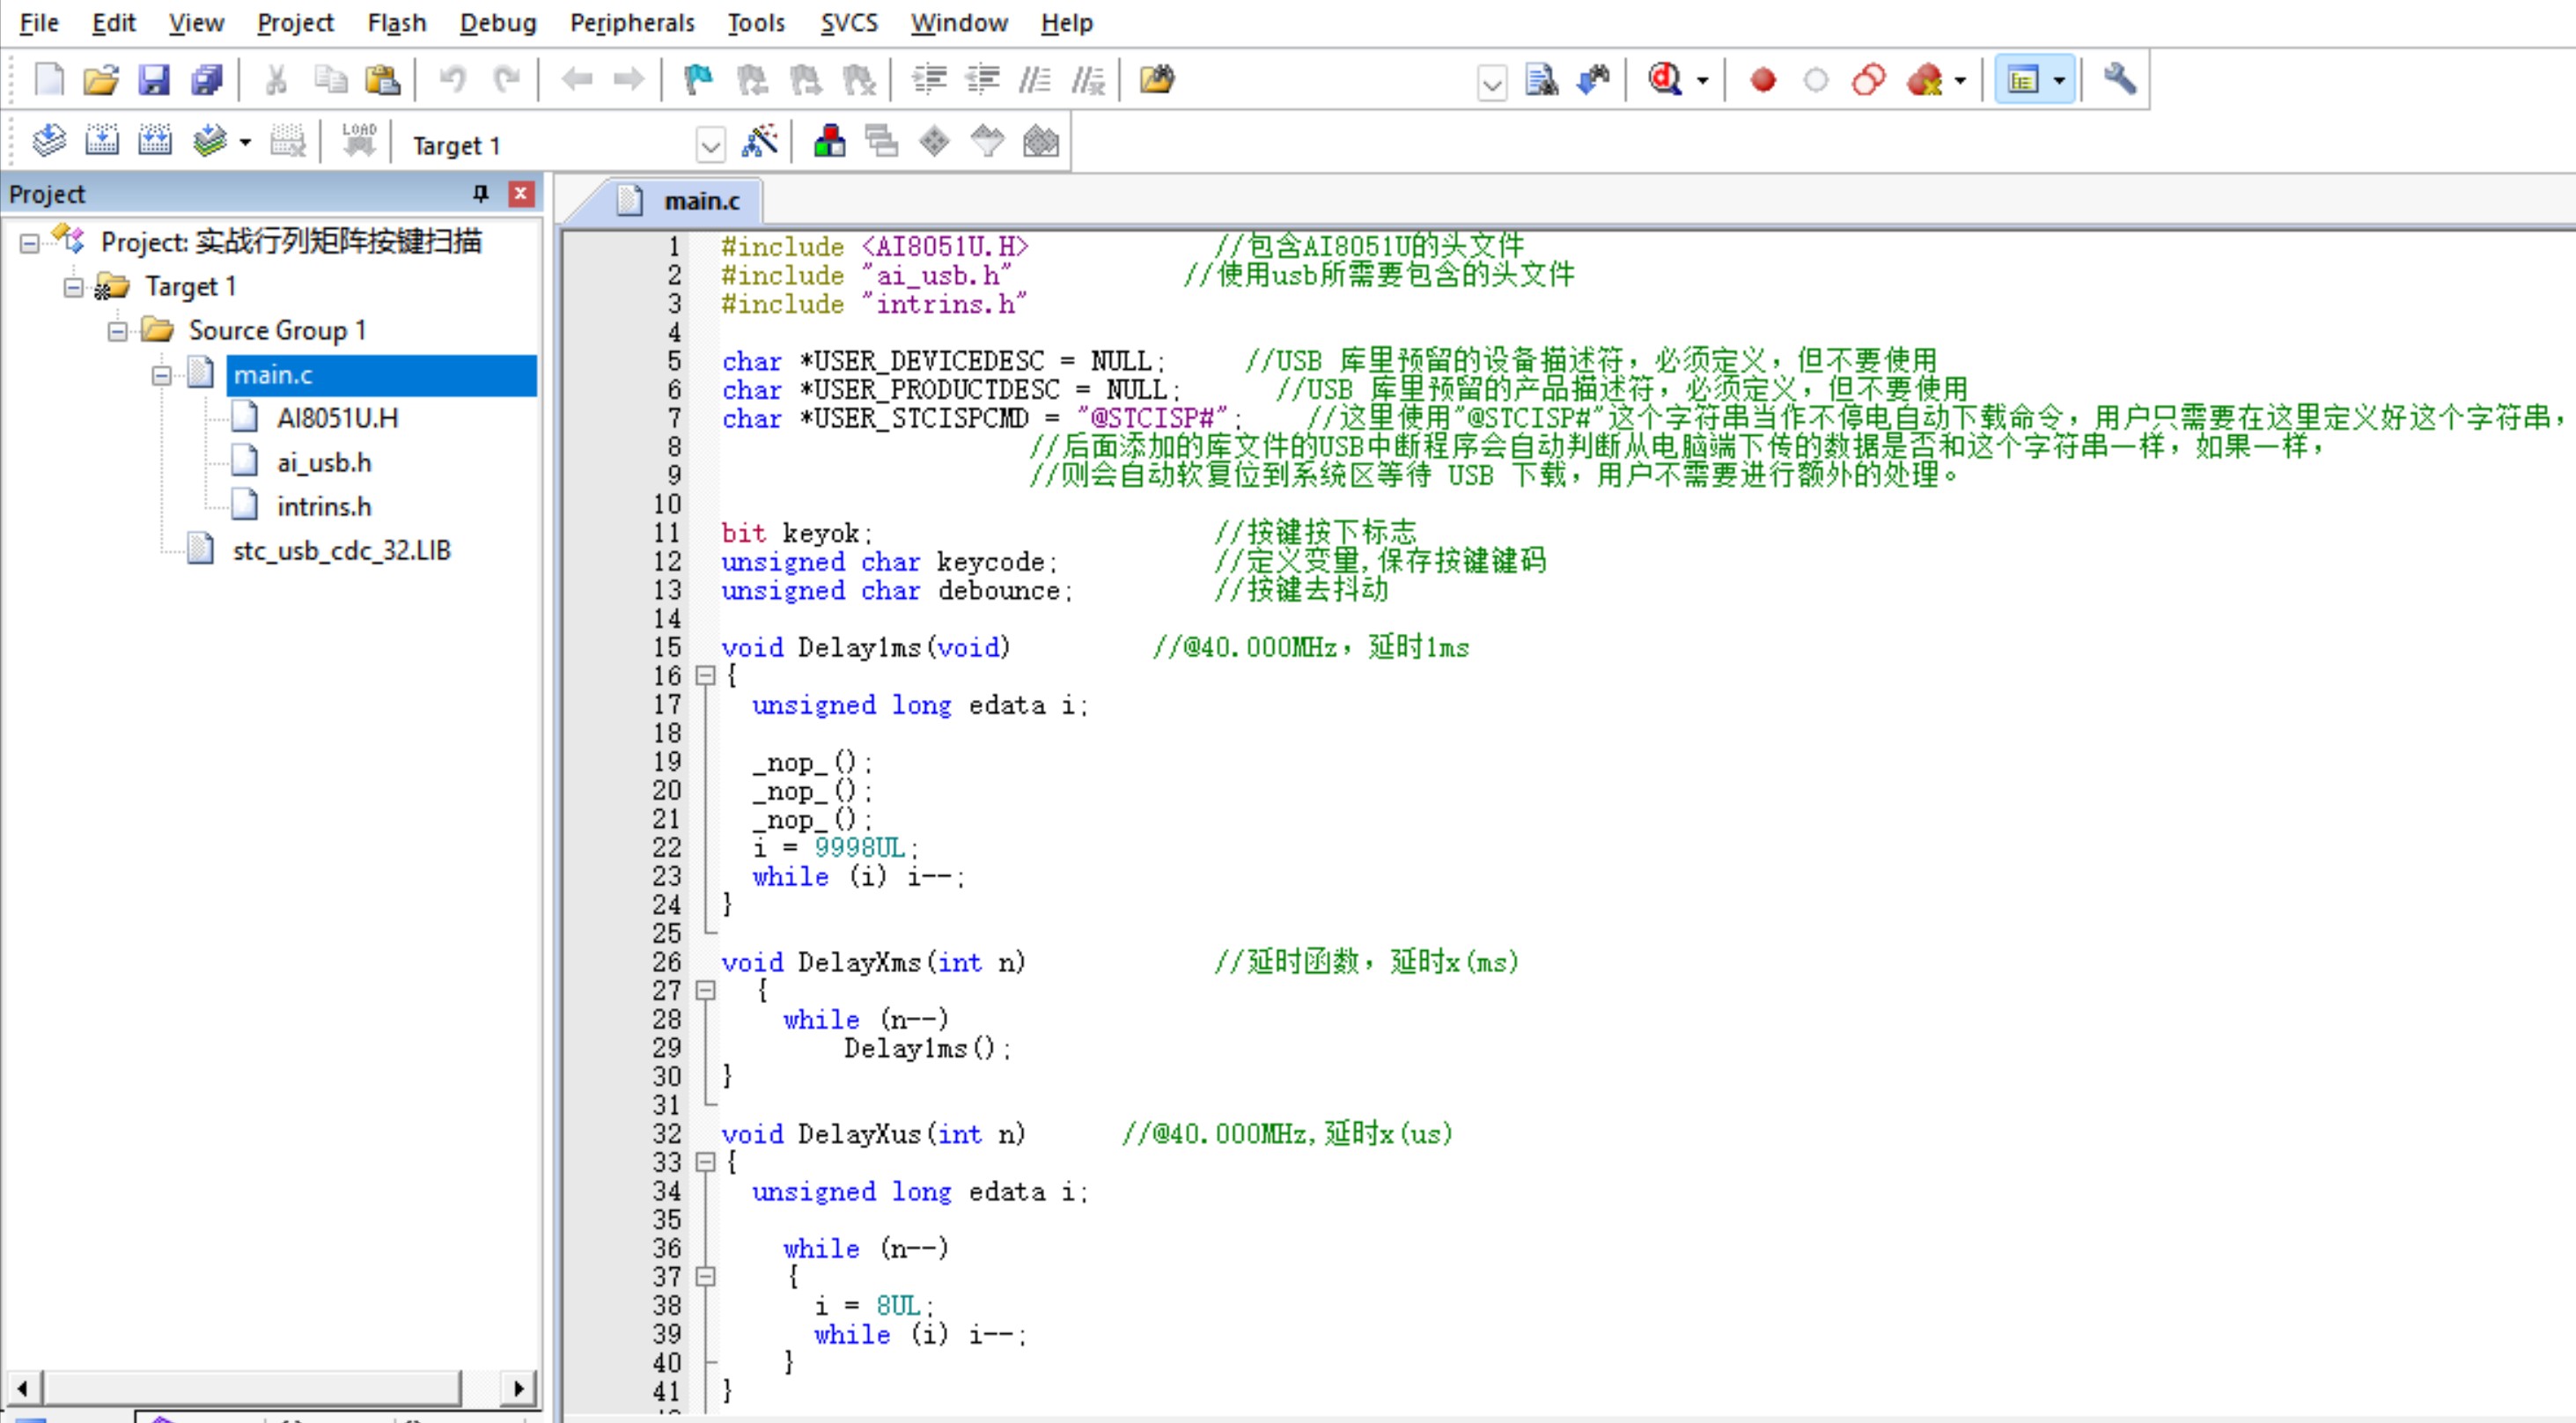Comment out the selected lines
2576x1423 pixels.
pyautogui.click(x=1035, y=79)
